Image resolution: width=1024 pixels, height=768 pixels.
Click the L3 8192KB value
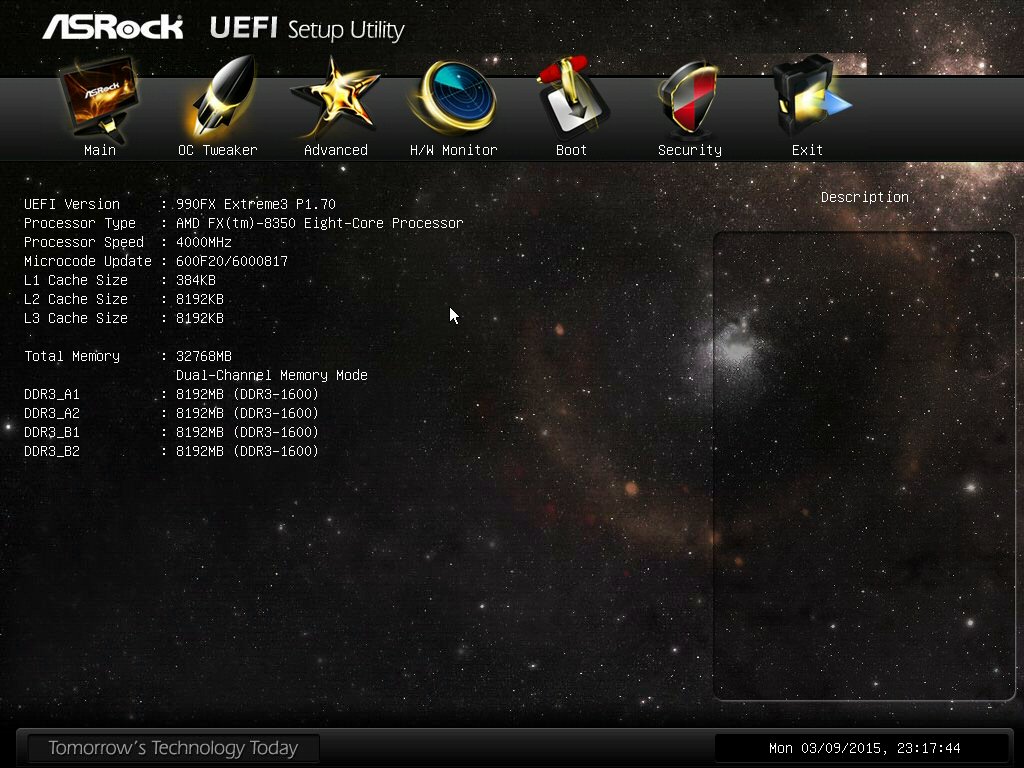(200, 318)
